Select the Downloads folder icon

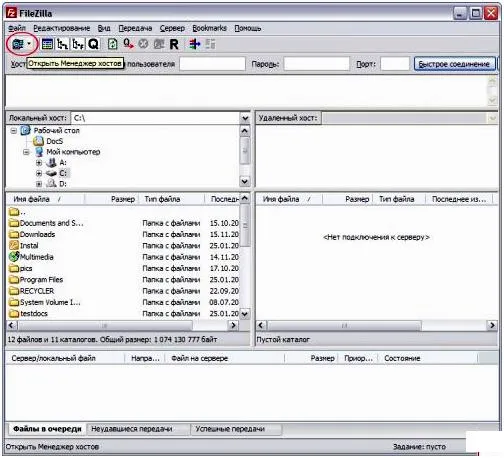point(14,234)
